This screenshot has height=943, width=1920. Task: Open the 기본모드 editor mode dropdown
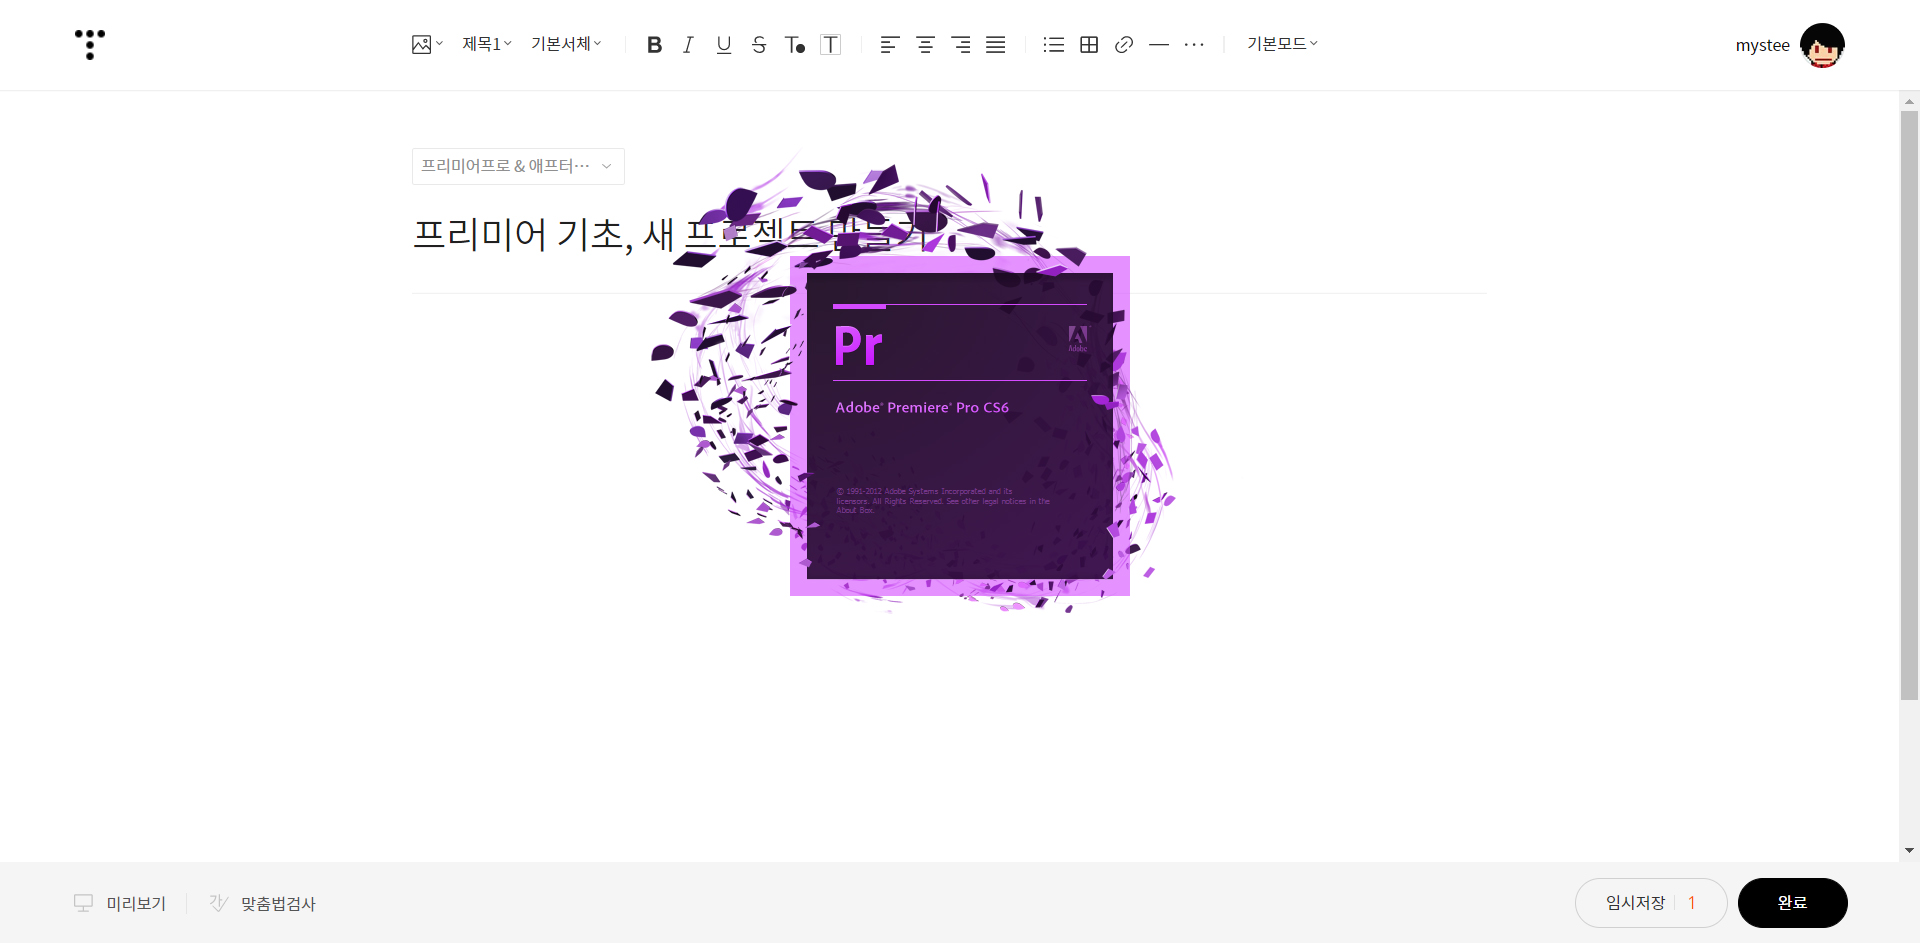click(x=1283, y=44)
